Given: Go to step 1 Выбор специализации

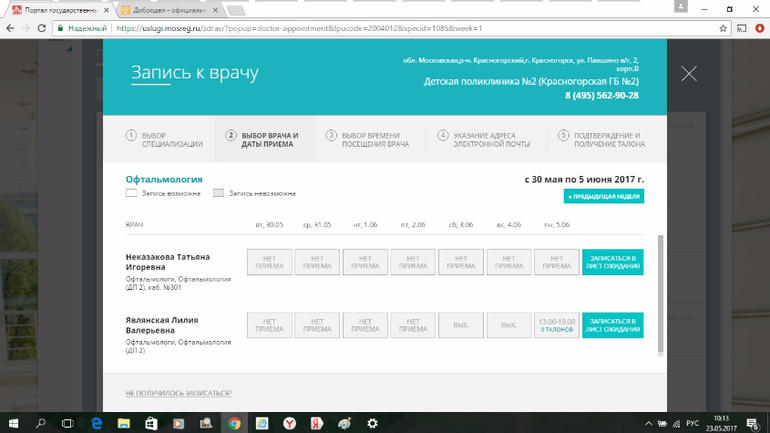Looking at the screenshot, I should [x=164, y=140].
